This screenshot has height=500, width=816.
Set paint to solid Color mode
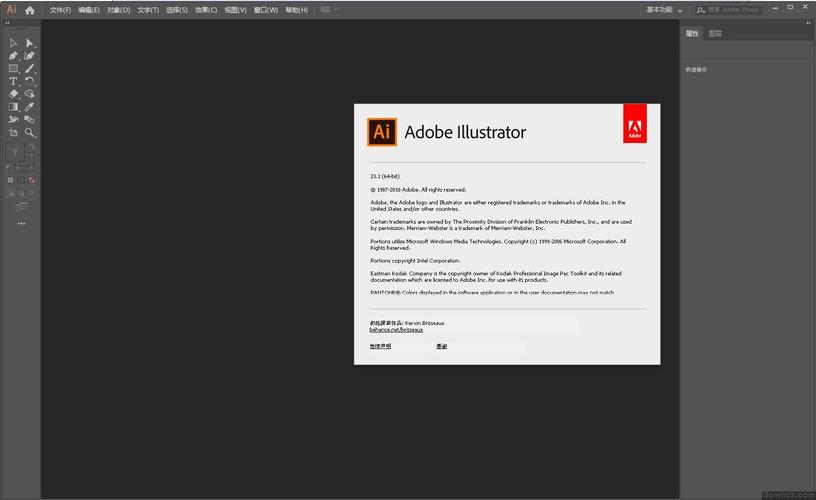[10, 180]
